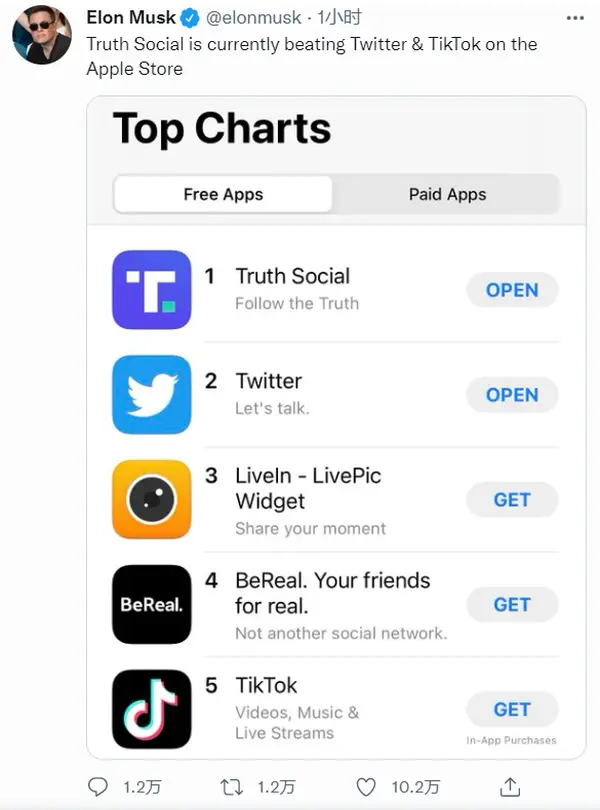Screen dimensions: 600x810
Task: Click the BeReal app icon
Action: click(151, 604)
